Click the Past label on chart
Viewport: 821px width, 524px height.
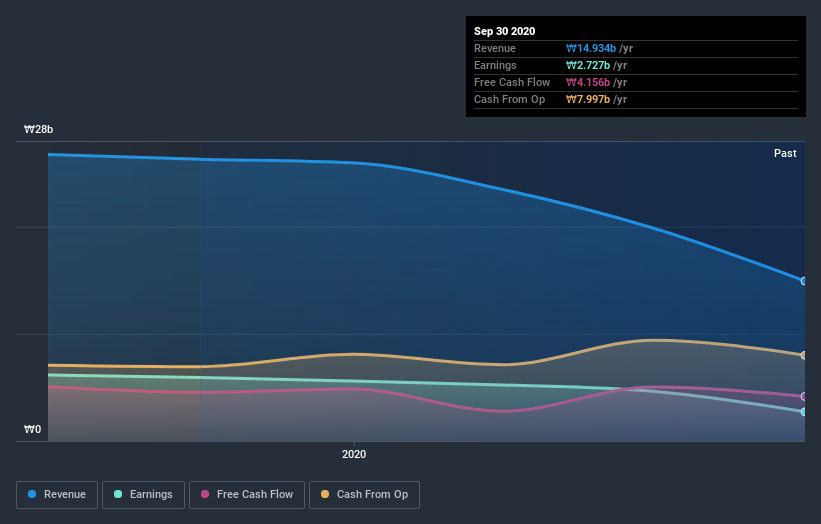[785, 153]
